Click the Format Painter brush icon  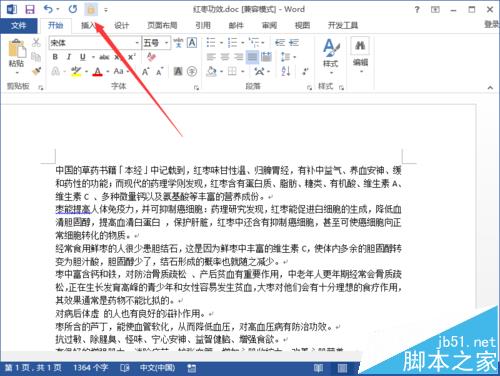pos(36,71)
